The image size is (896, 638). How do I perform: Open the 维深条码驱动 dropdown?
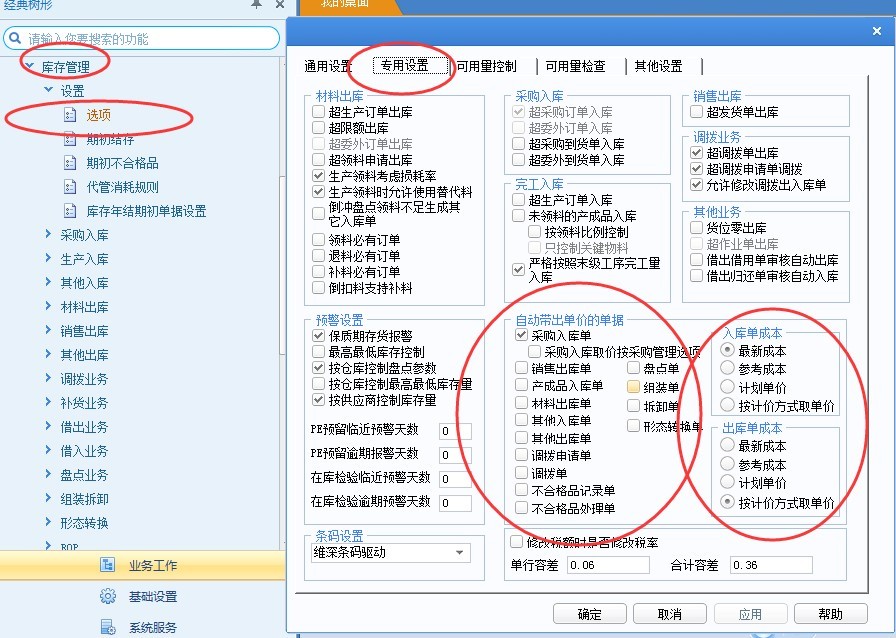[x=459, y=553]
